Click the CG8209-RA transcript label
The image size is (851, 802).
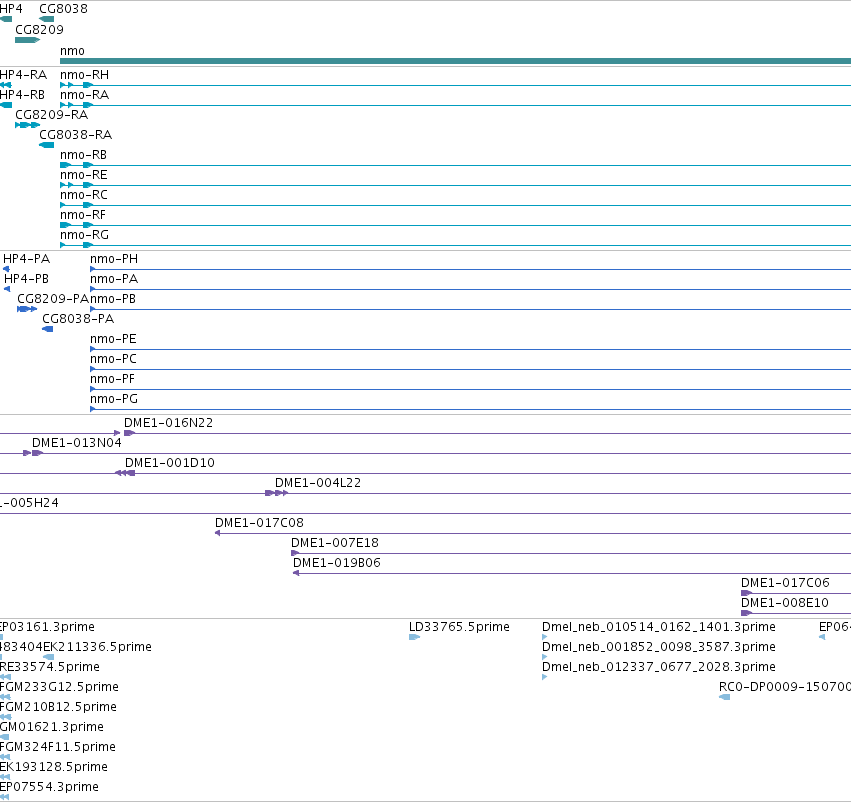(x=52, y=115)
